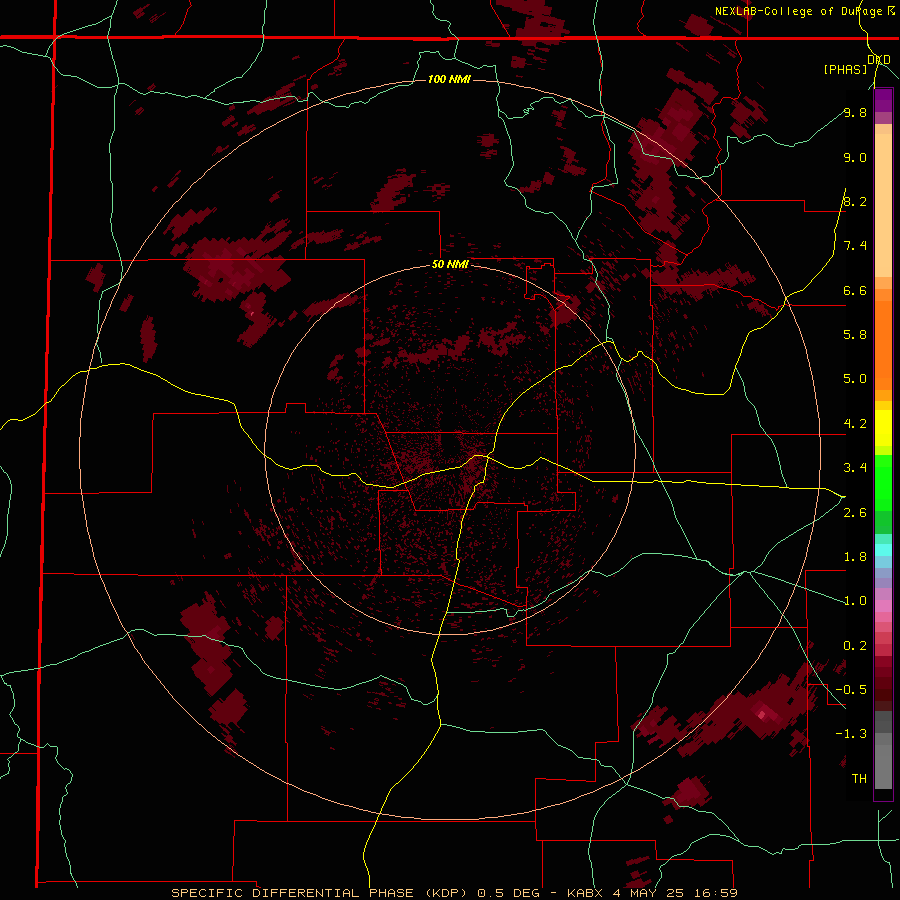The height and width of the screenshot is (900, 900).
Task: Click the 5.8 value on color scale
Action: [855, 335]
